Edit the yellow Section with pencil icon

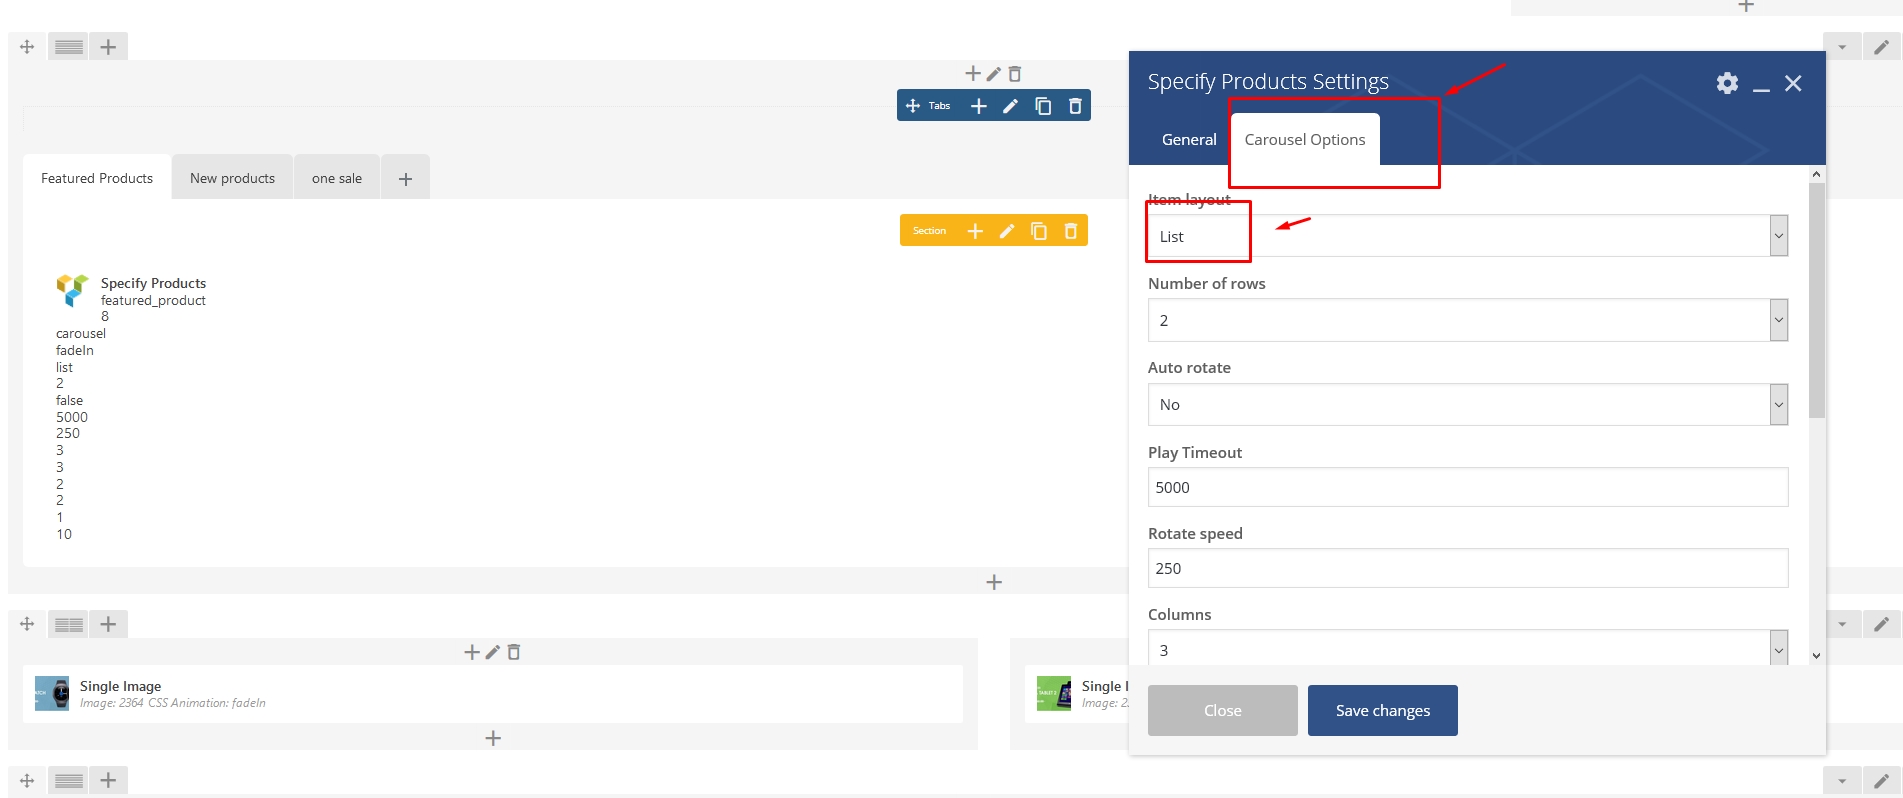[1007, 231]
